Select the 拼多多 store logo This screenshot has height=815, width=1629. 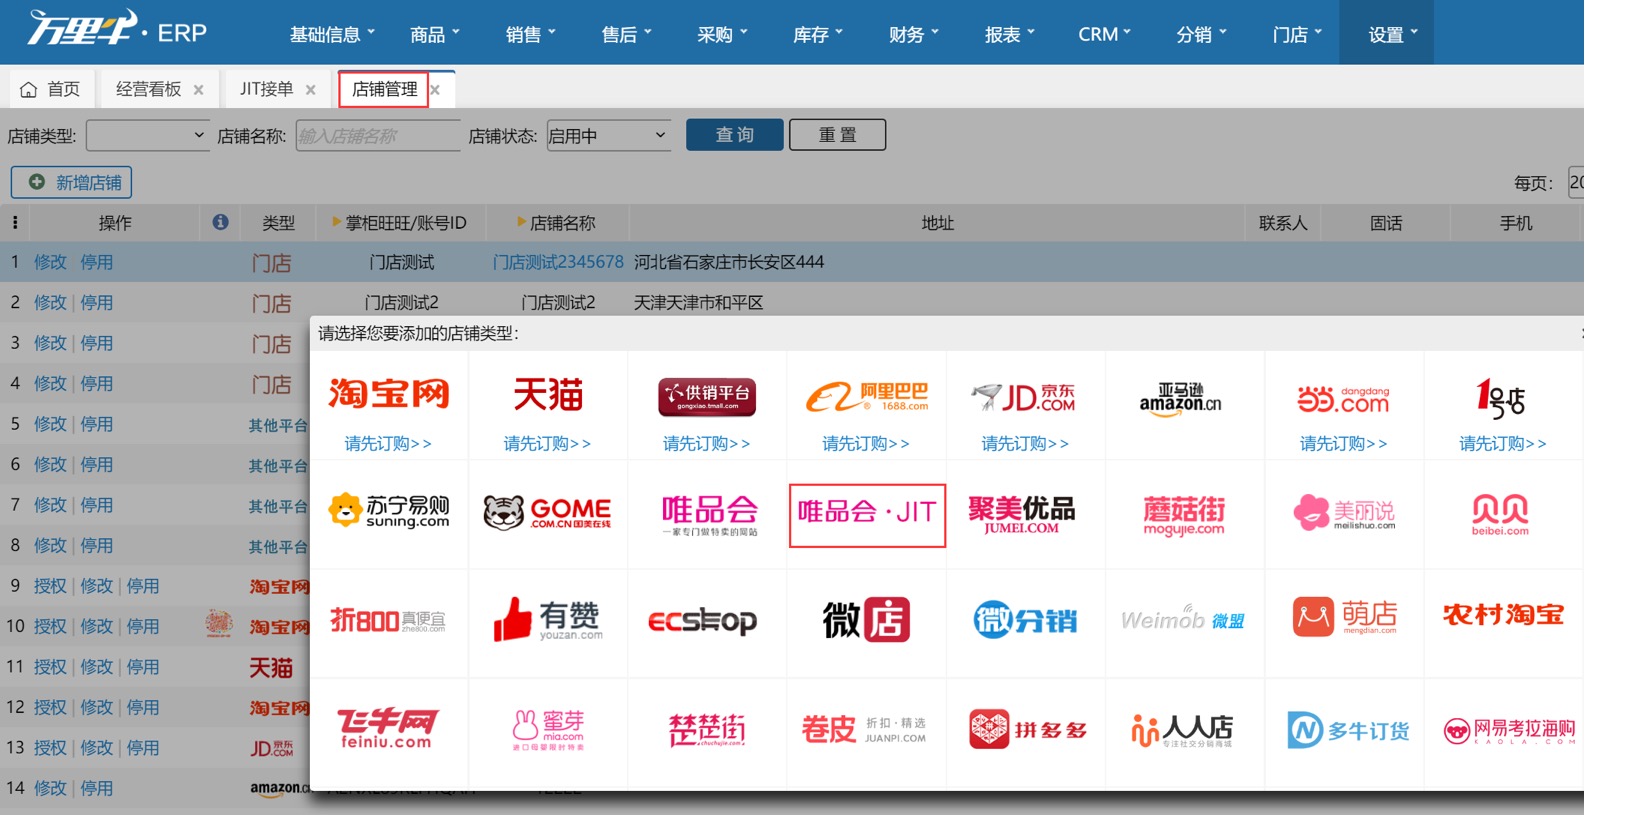click(x=1027, y=730)
